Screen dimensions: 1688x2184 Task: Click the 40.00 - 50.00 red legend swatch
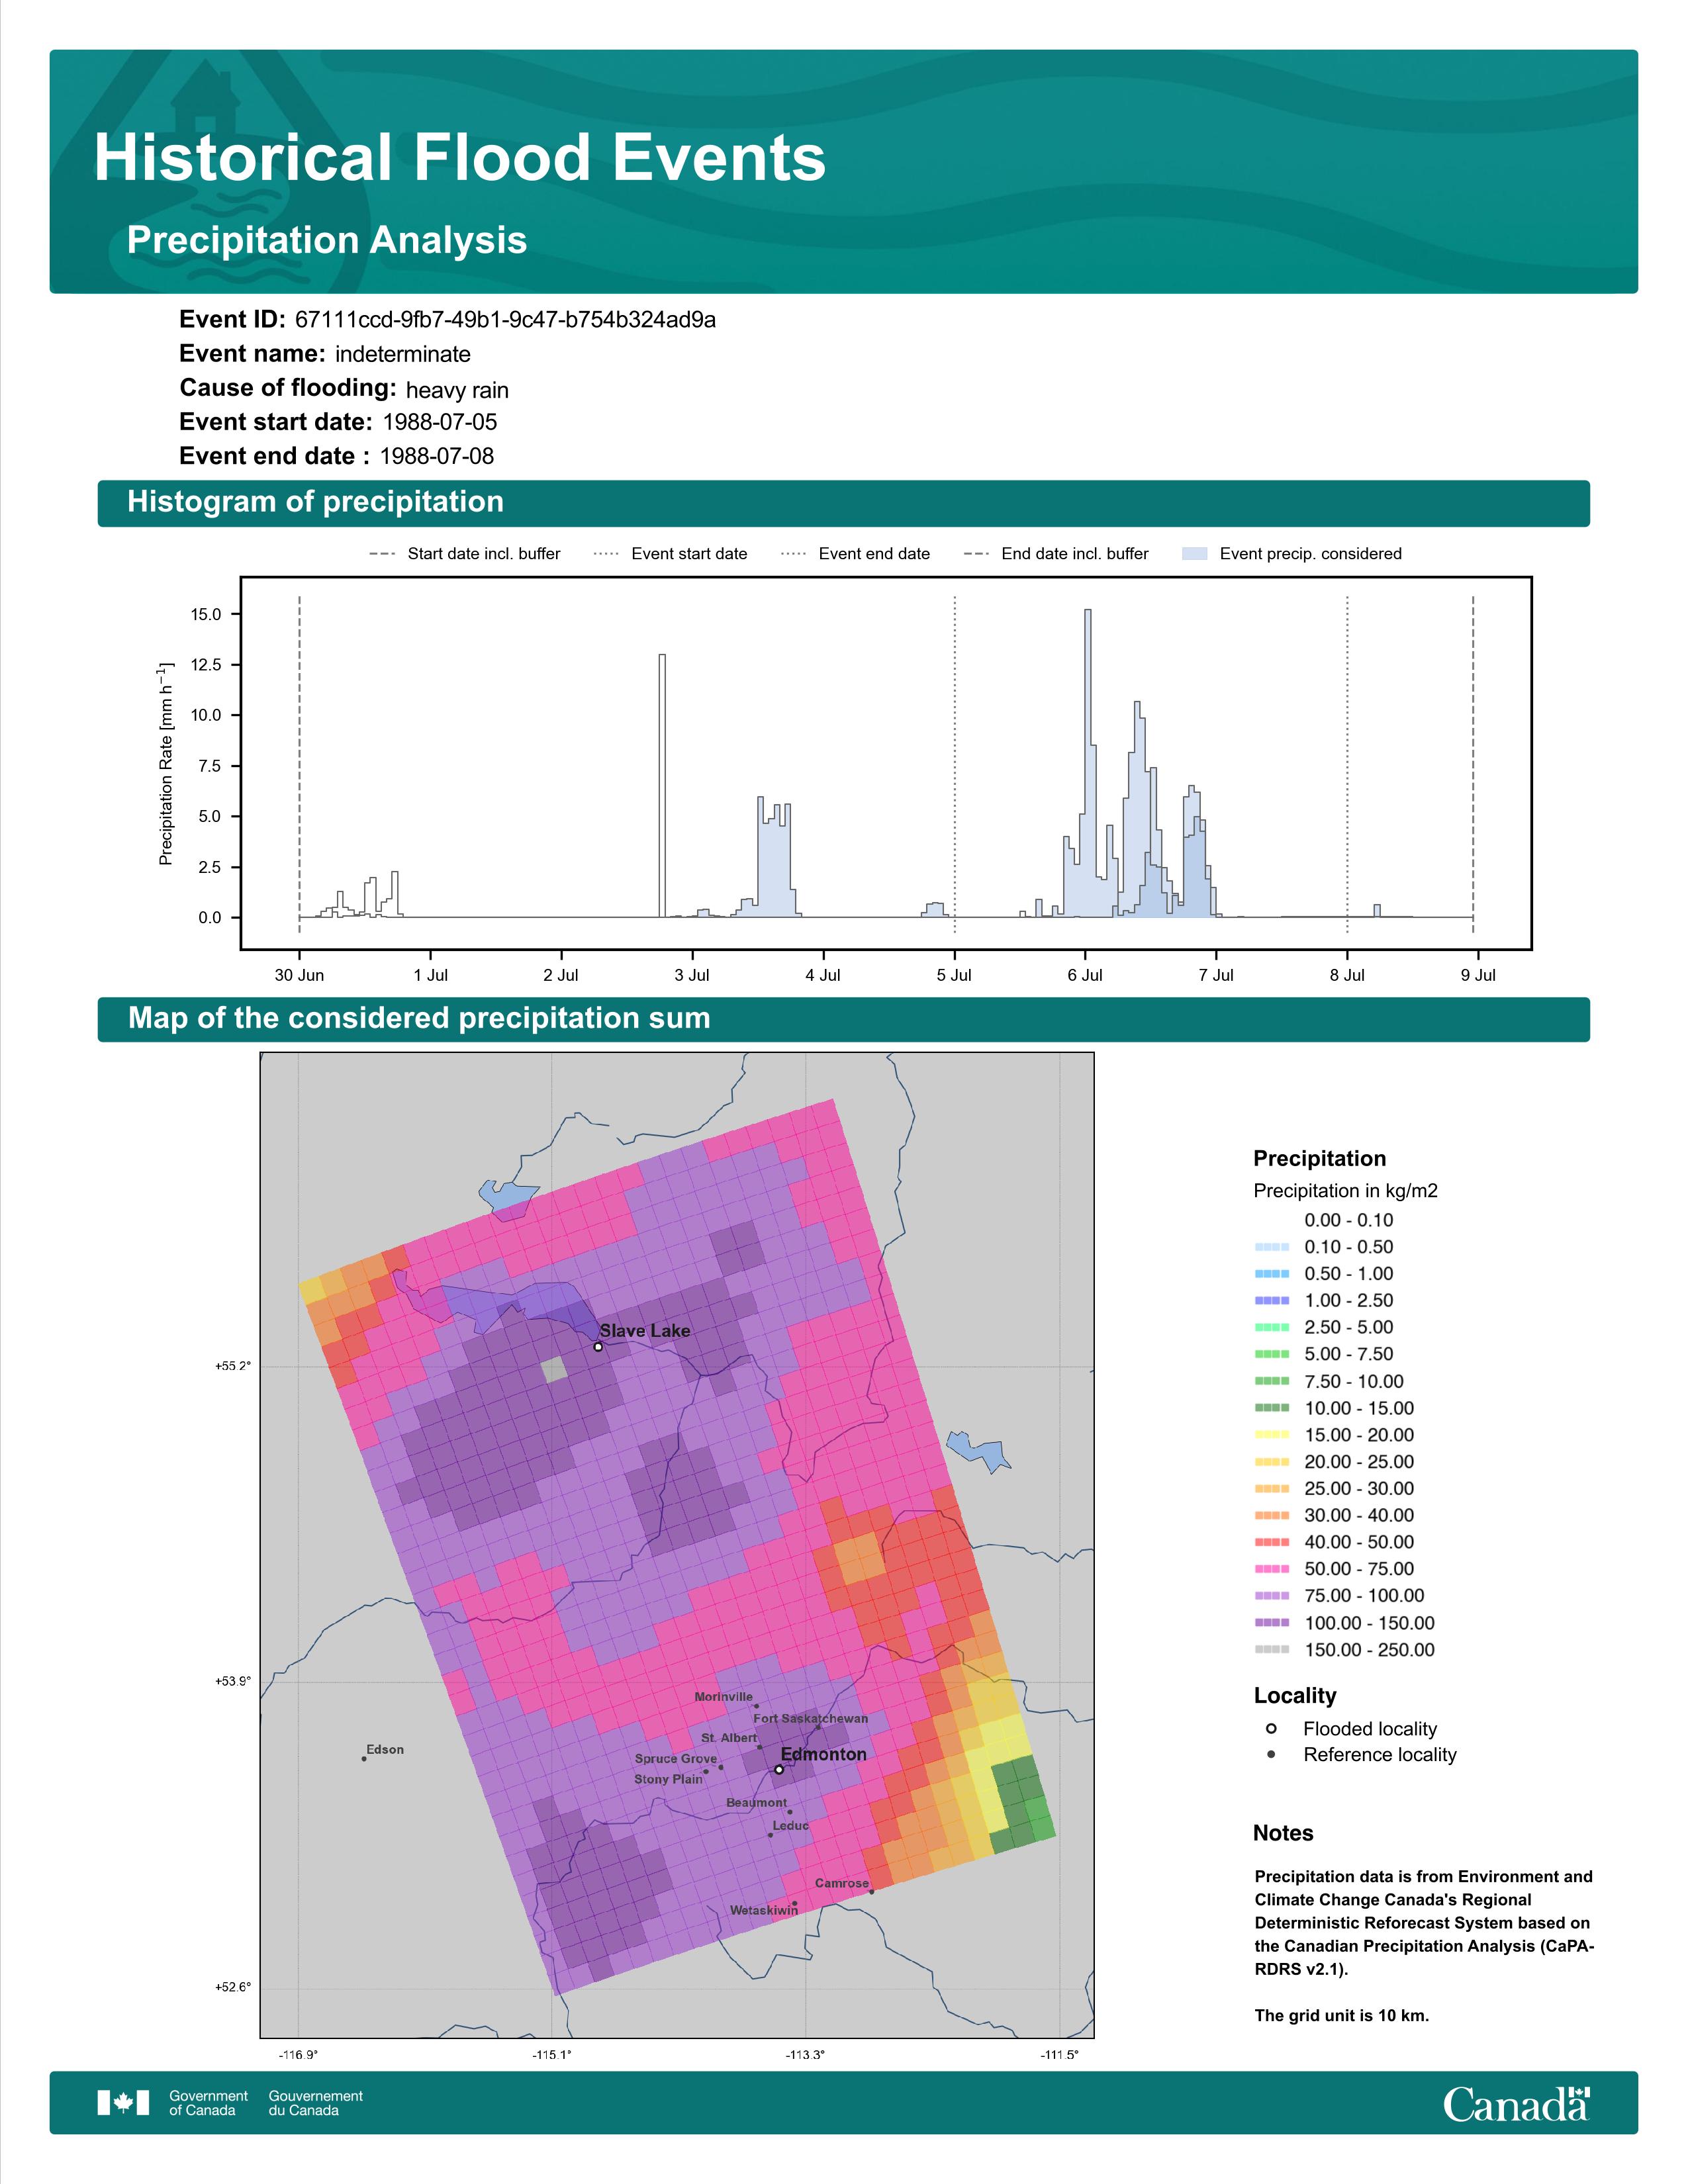point(1272,1542)
